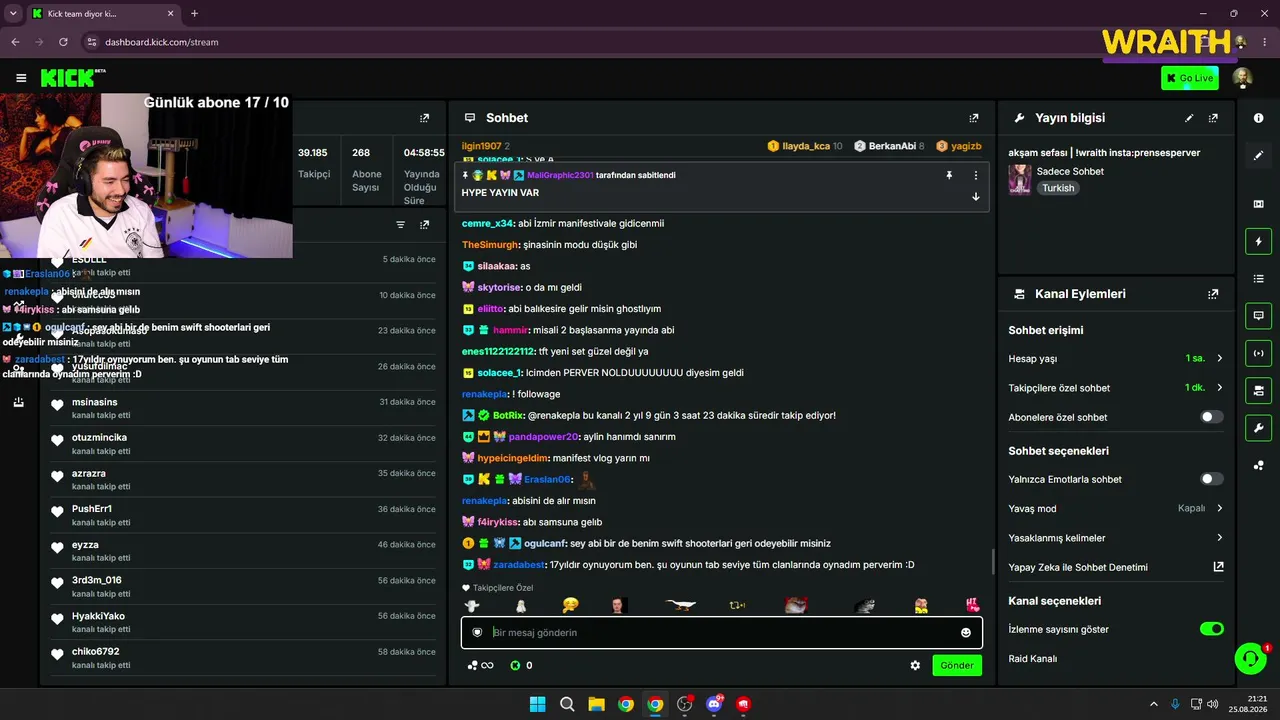Click username TheSimurgh in chat

pos(490,245)
